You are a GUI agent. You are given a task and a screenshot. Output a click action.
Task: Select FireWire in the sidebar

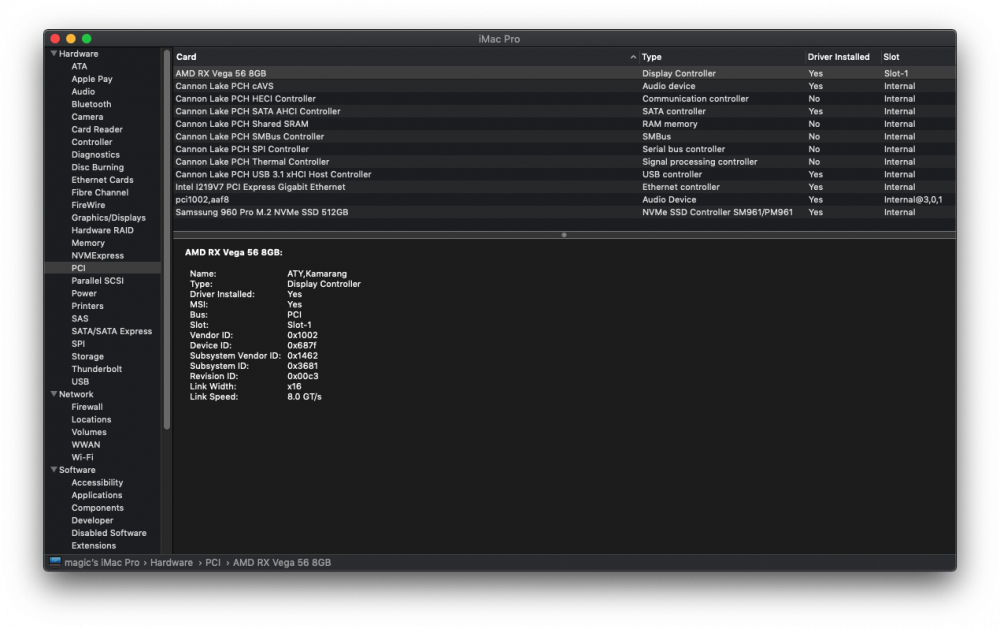click(x=88, y=205)
